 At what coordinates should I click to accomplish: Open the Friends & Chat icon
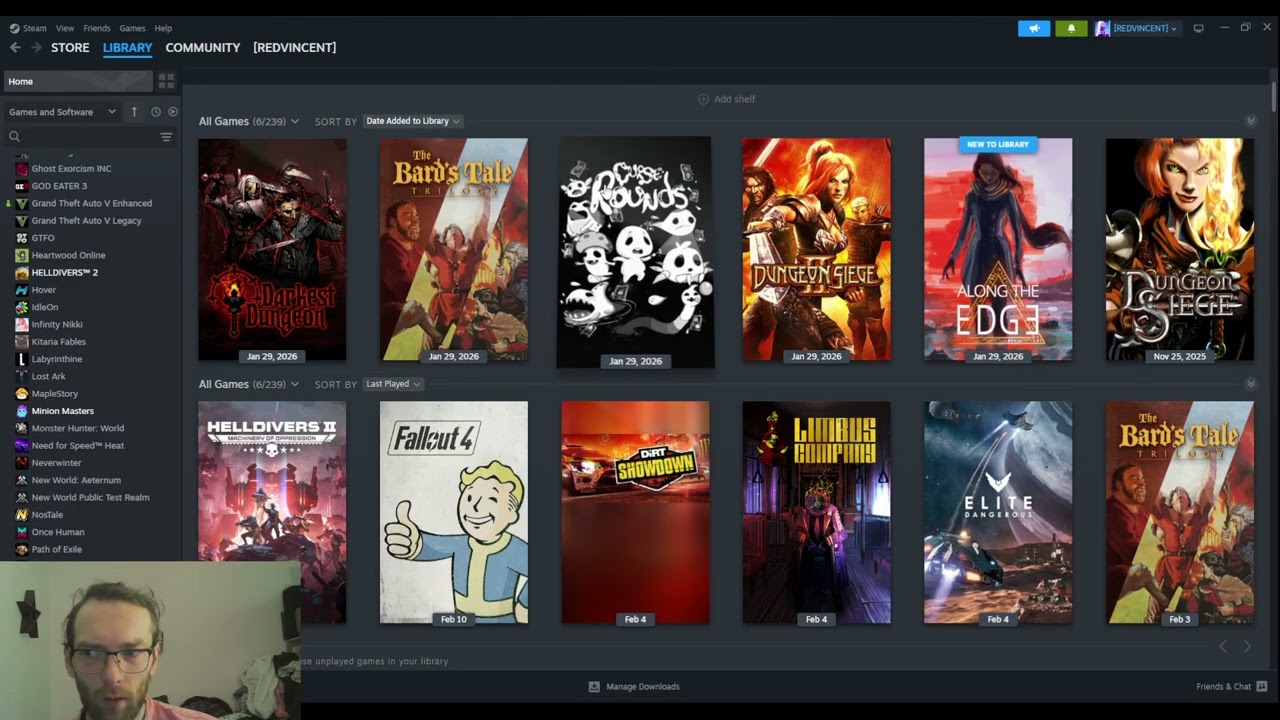click(x=1262, y=687)
